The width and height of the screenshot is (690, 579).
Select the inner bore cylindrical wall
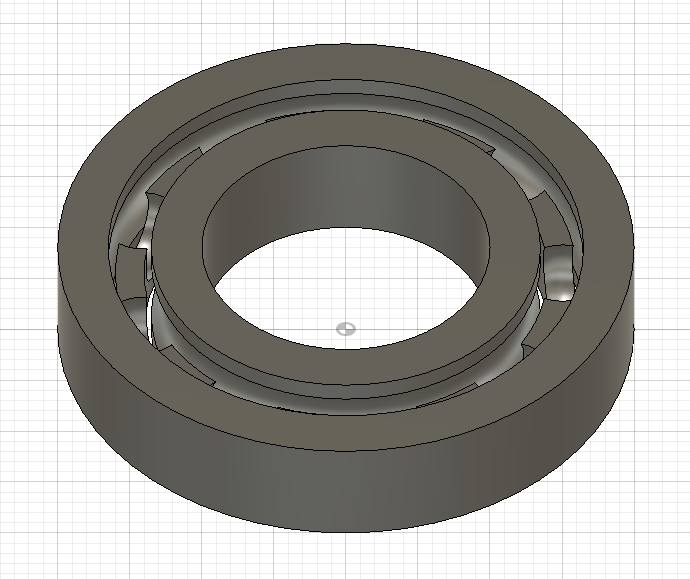[345, 189]
